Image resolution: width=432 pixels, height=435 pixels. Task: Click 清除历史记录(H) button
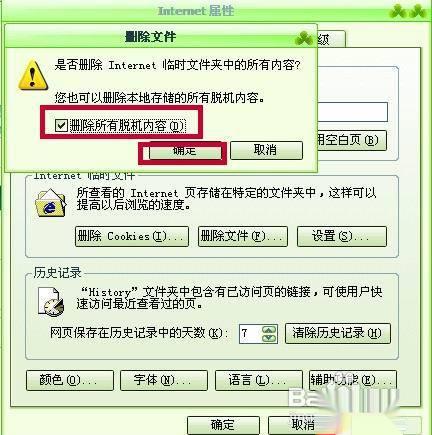coord(338,333)
